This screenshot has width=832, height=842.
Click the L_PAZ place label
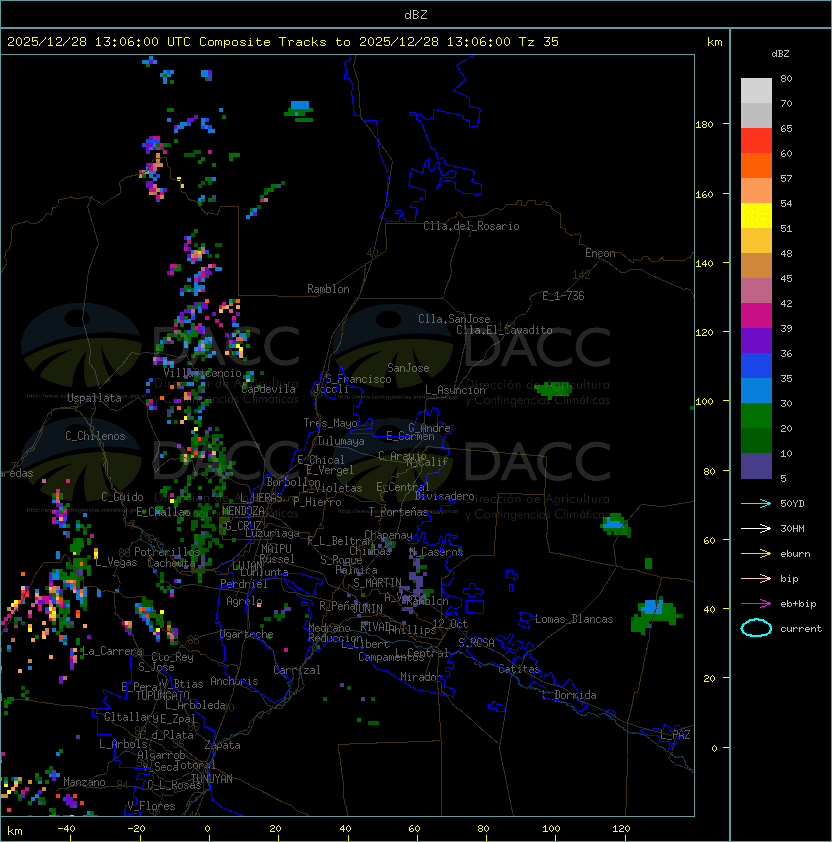[x=675, y=735]
